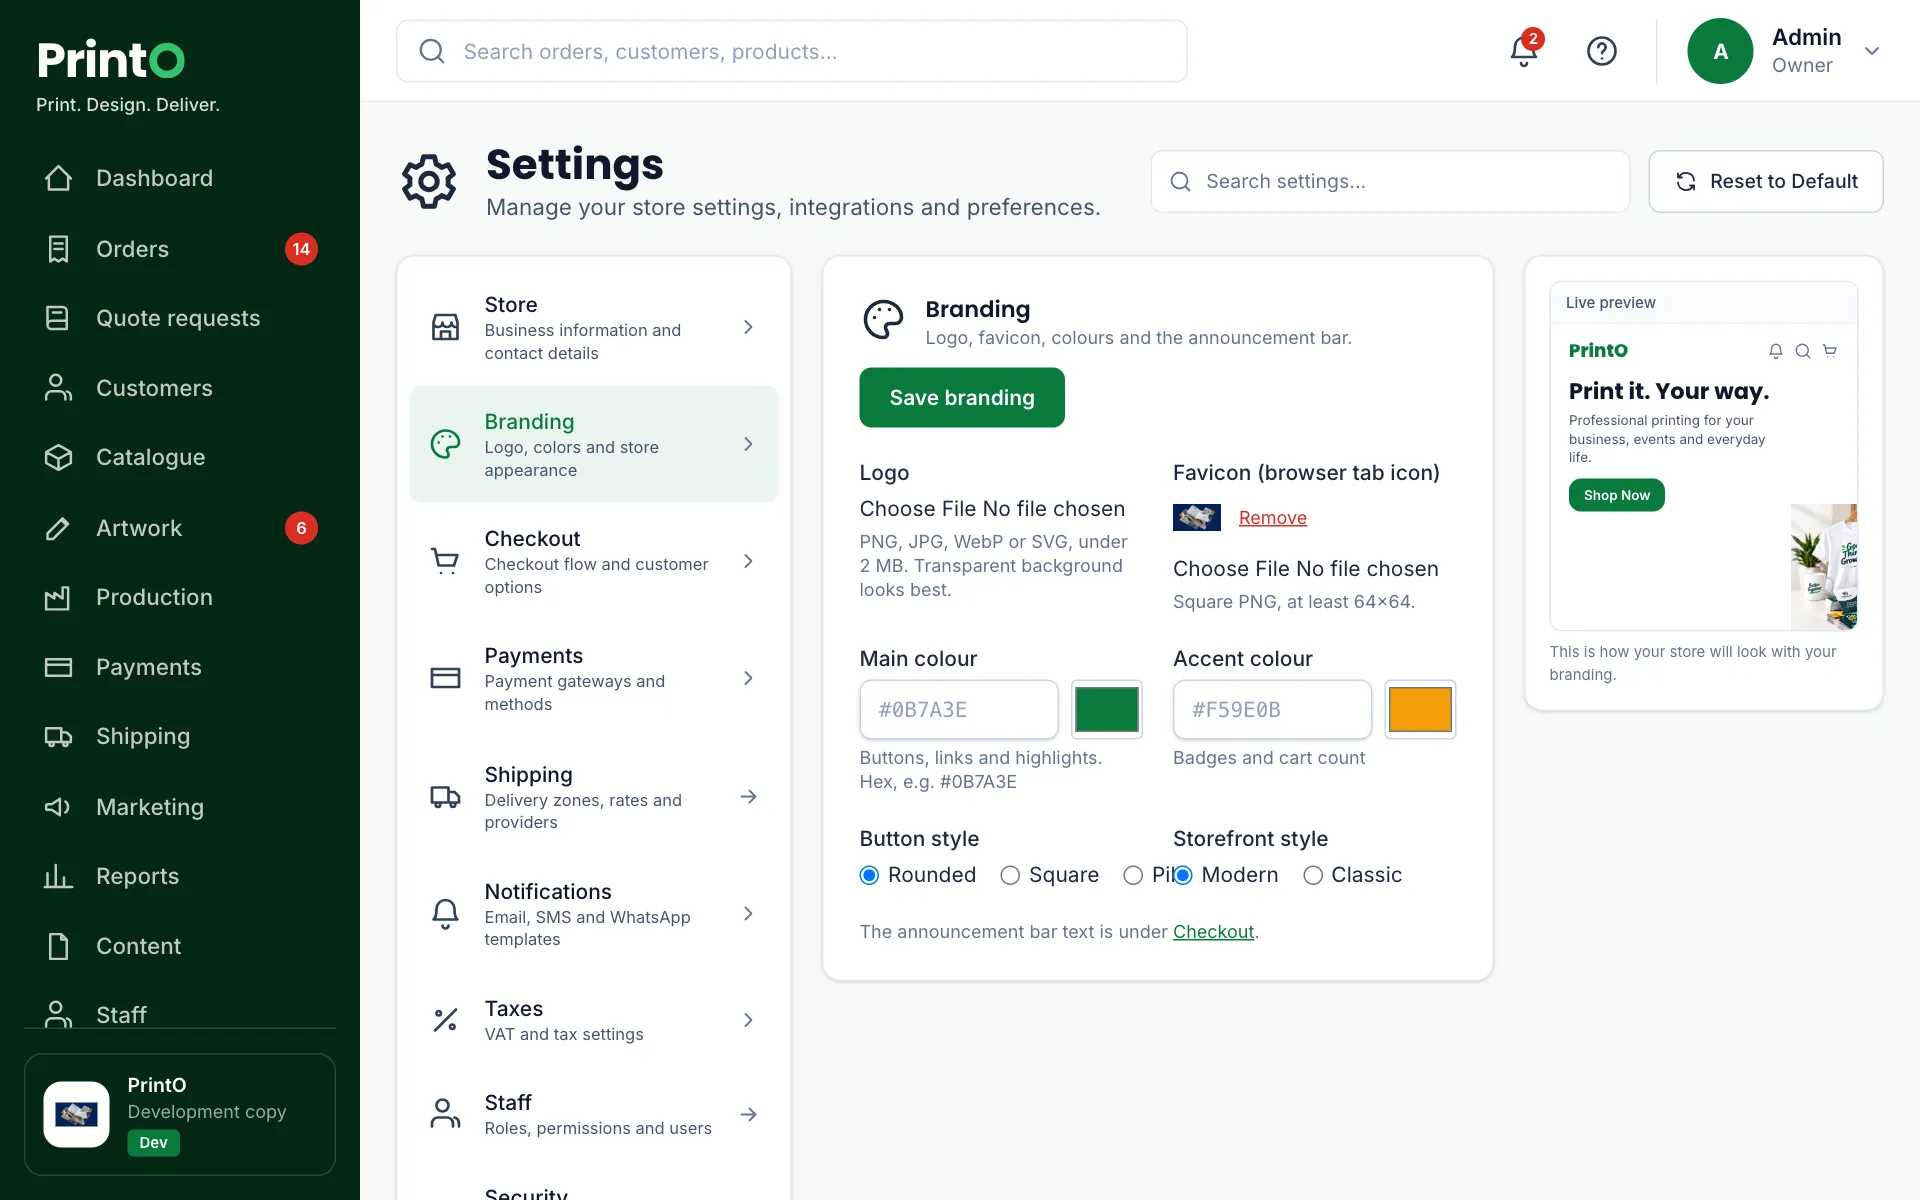1920x1200 pixels.
Task: Go to Customers in the sidebar
Action: 180,388
